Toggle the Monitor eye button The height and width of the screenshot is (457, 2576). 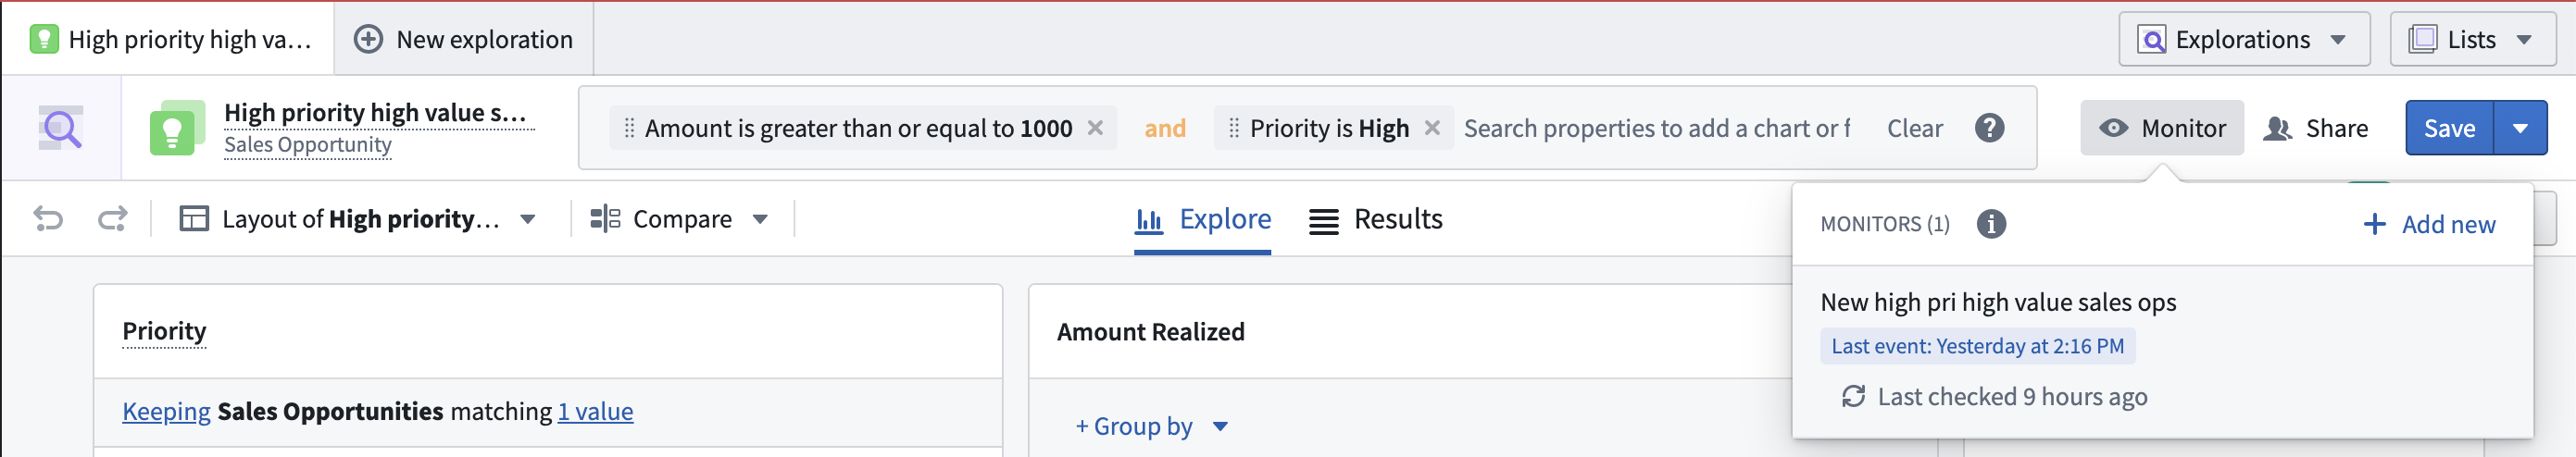point(2162,128)
